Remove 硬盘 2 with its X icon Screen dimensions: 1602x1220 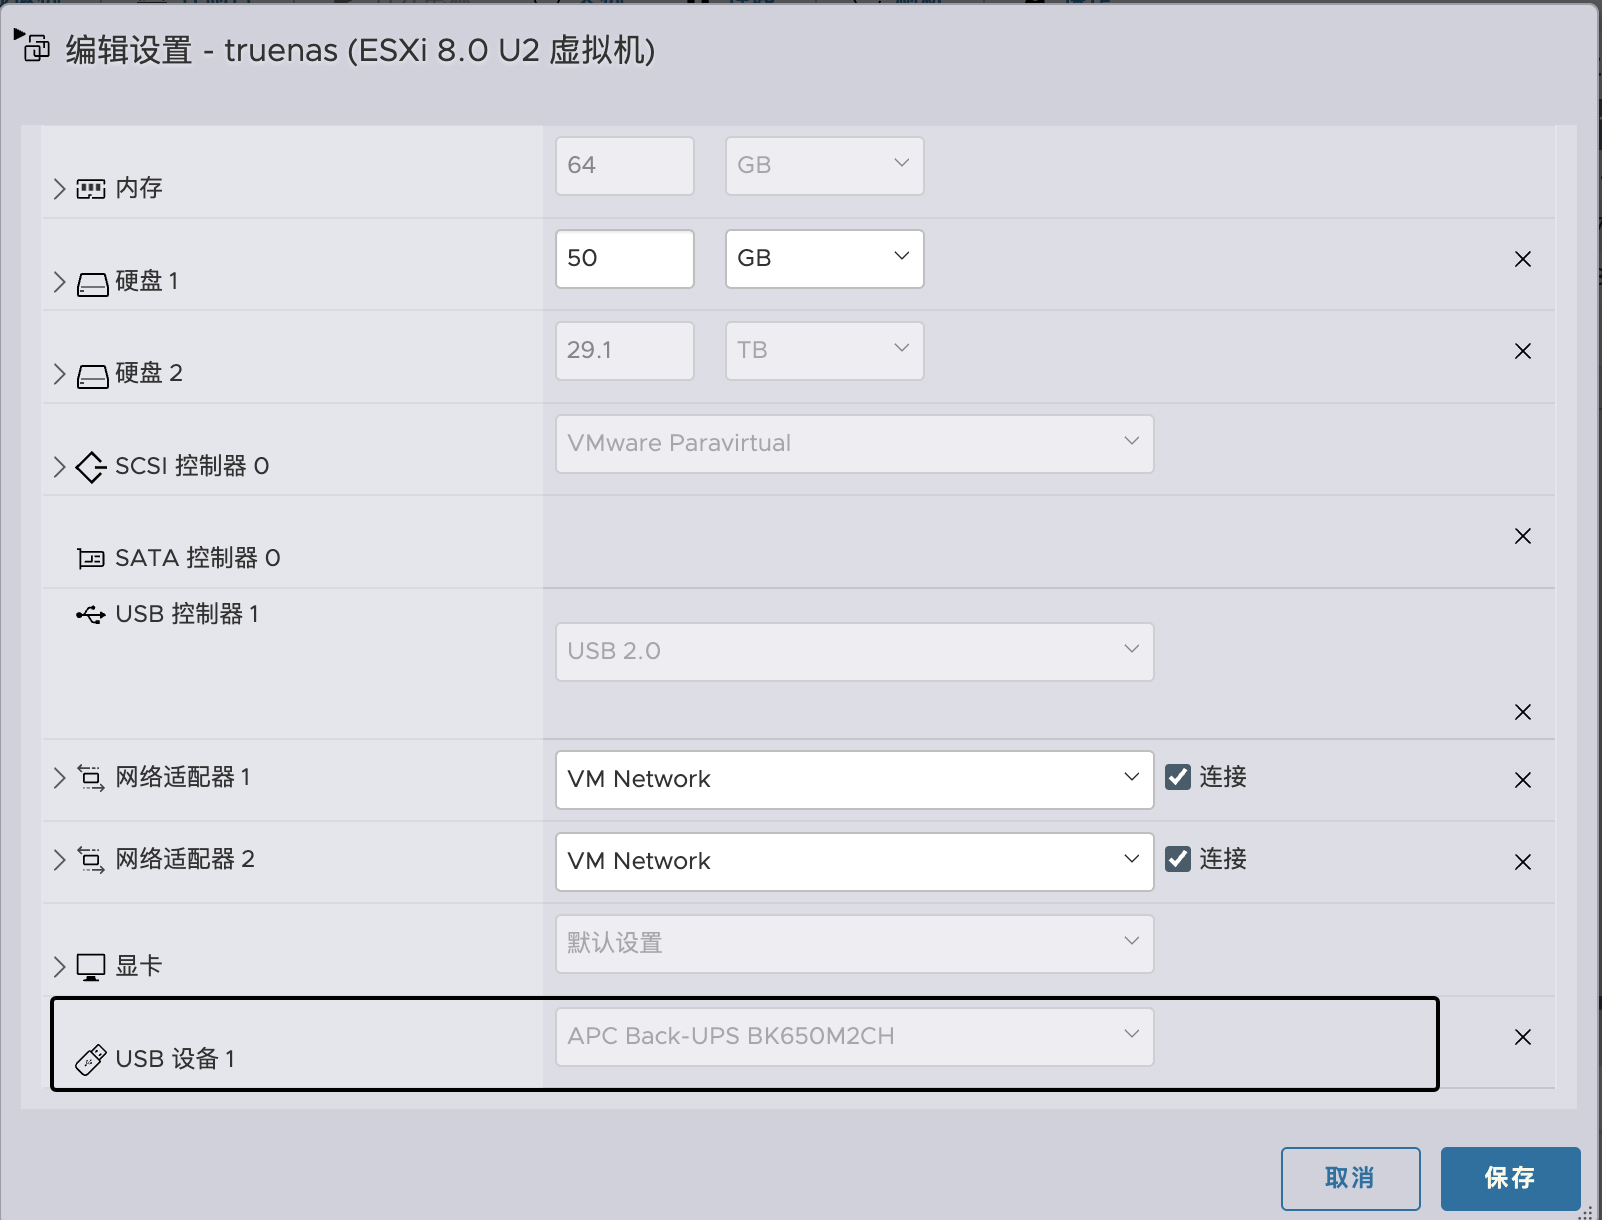(x=1523, y=351)
